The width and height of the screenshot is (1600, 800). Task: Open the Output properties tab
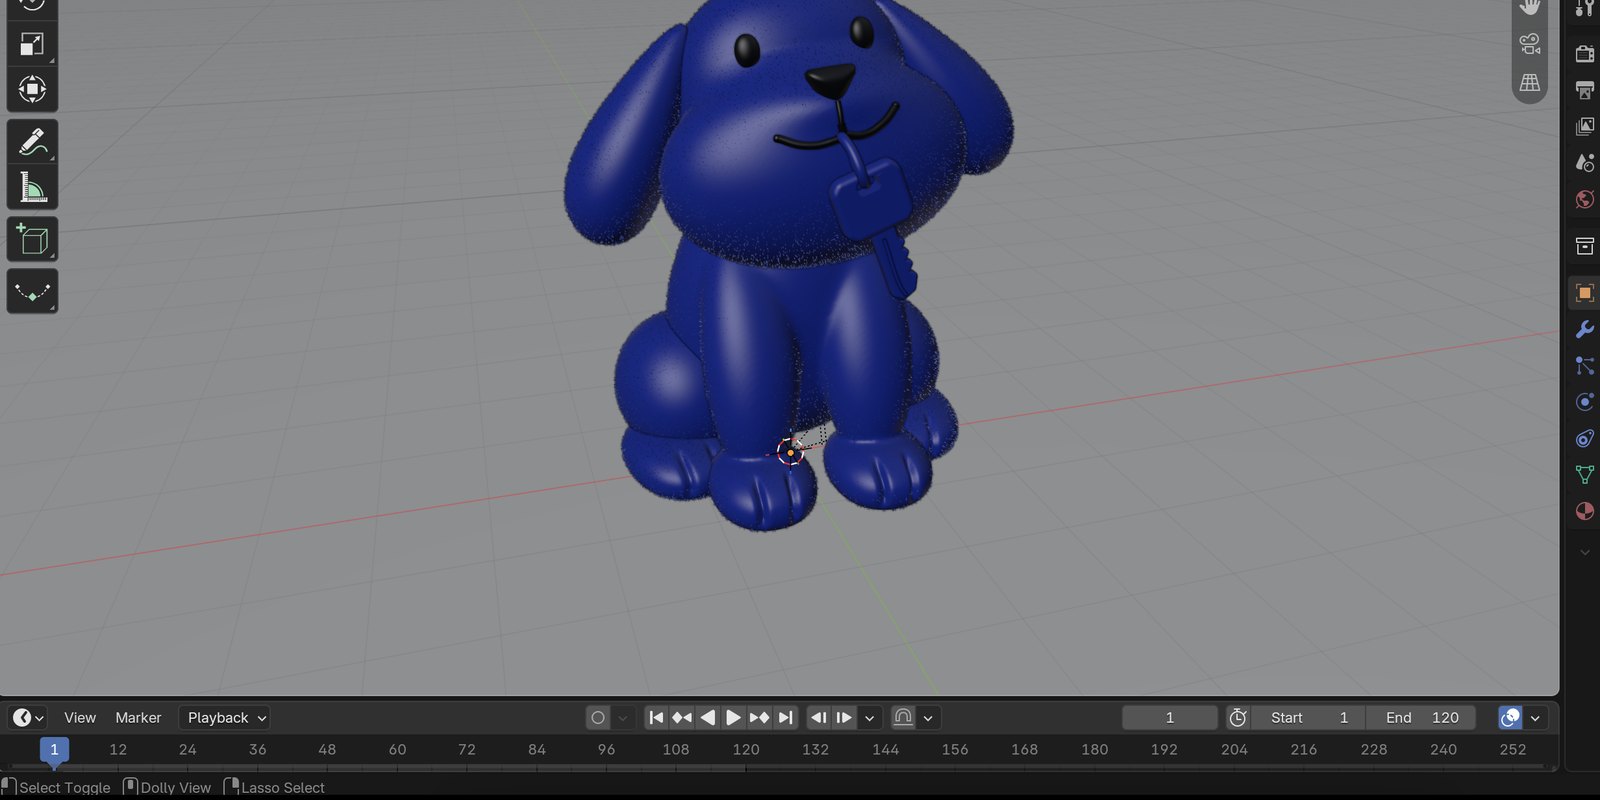[x=1585, y=90]
